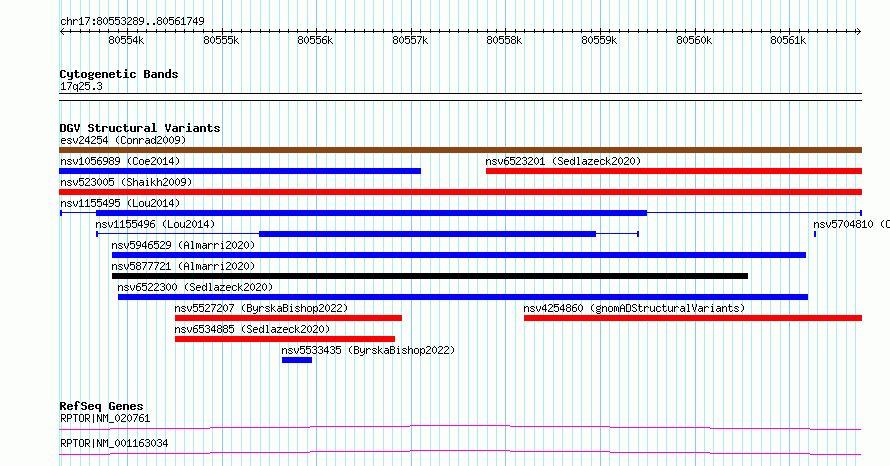Screen dimensions: 890x466
Task: Open the nsv5946529 (Almarri2020) label
Action: [183, 245]
